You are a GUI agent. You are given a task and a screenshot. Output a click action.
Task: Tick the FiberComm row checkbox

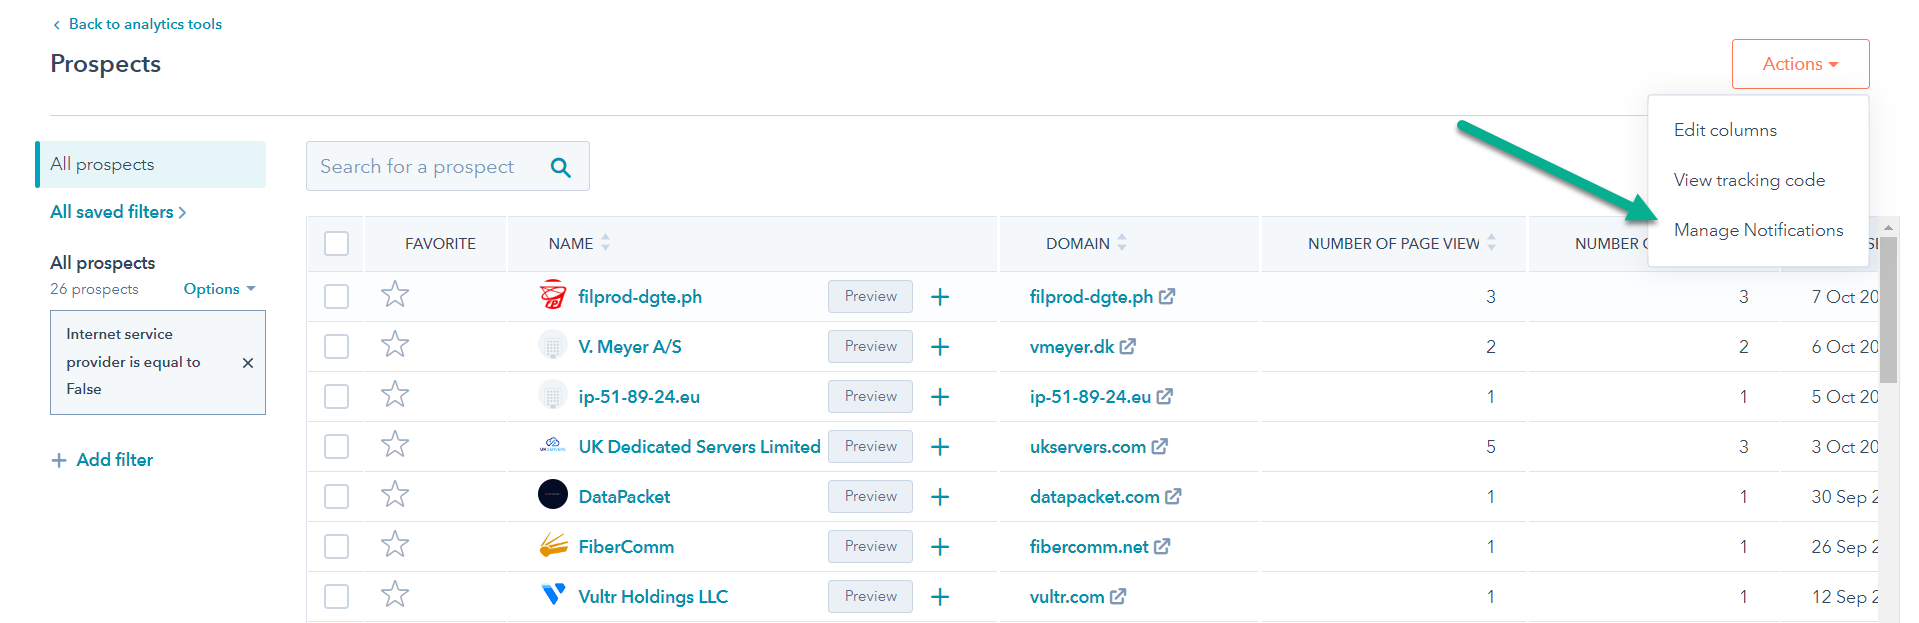pos(337,547)
